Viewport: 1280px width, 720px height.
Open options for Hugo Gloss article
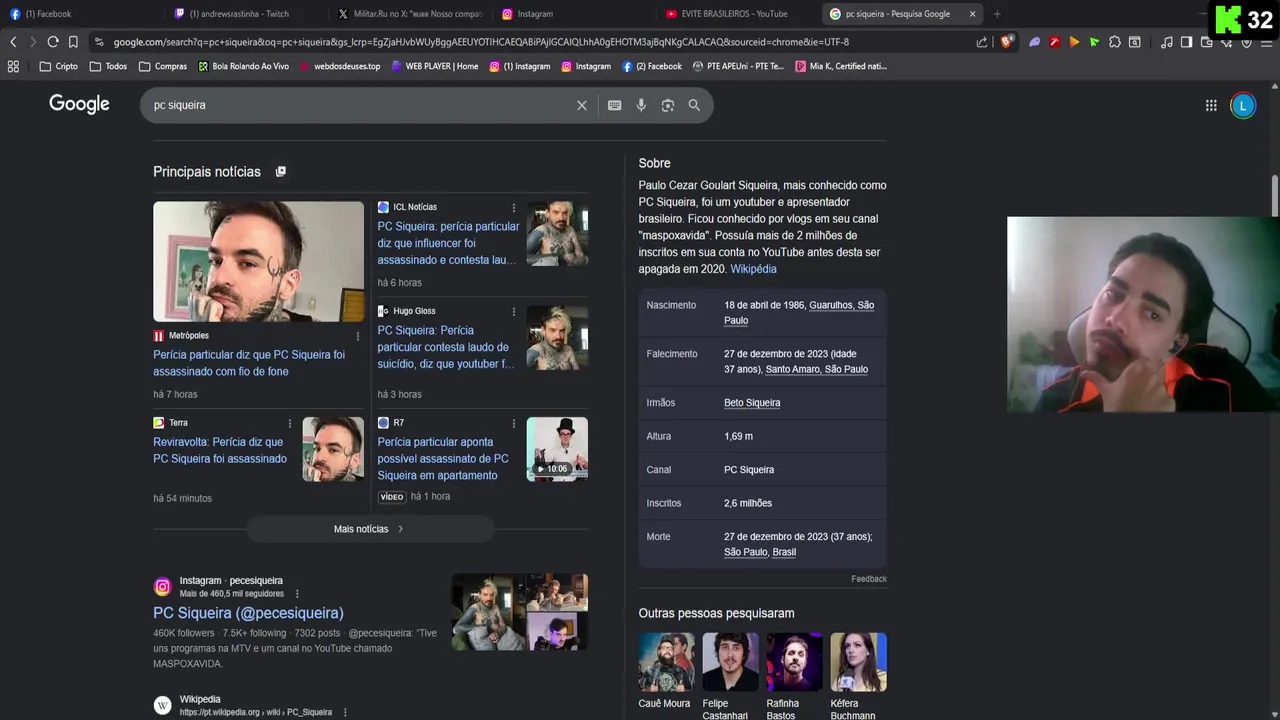(x=514, y=312)
